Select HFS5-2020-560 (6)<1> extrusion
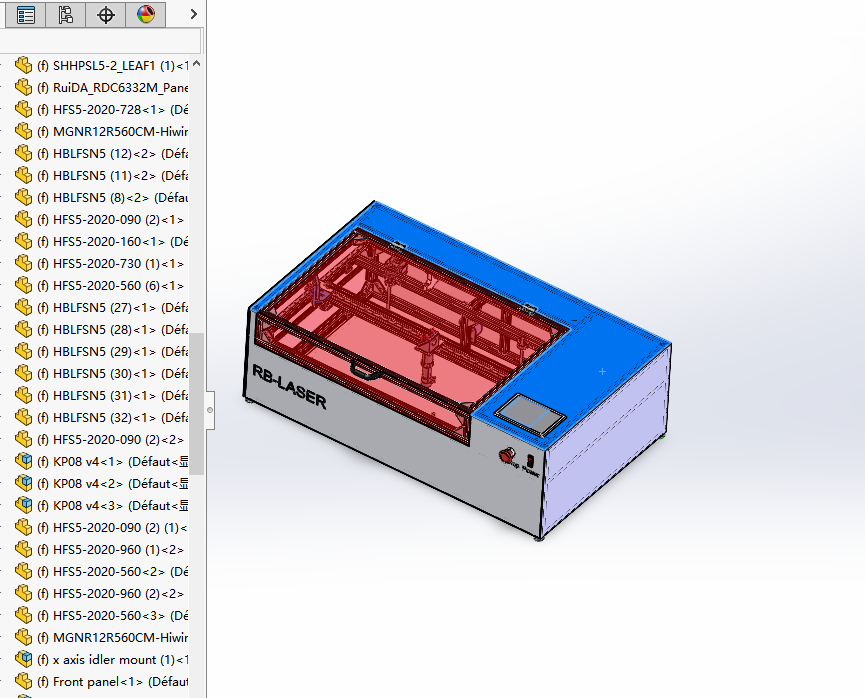Image resolution: width=865 pixels, height=698 pixels. pyautogui.click(x=110, y=286)
